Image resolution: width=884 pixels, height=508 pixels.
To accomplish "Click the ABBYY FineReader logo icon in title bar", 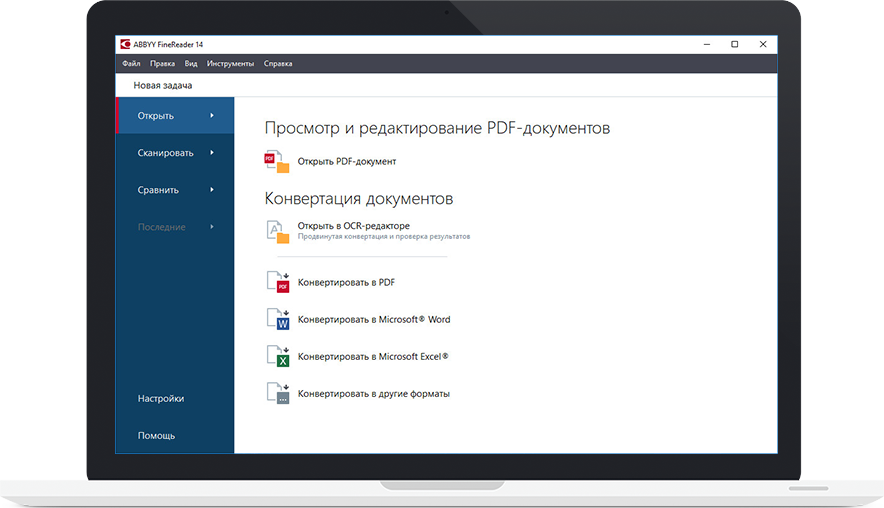I will coord(125,44).
